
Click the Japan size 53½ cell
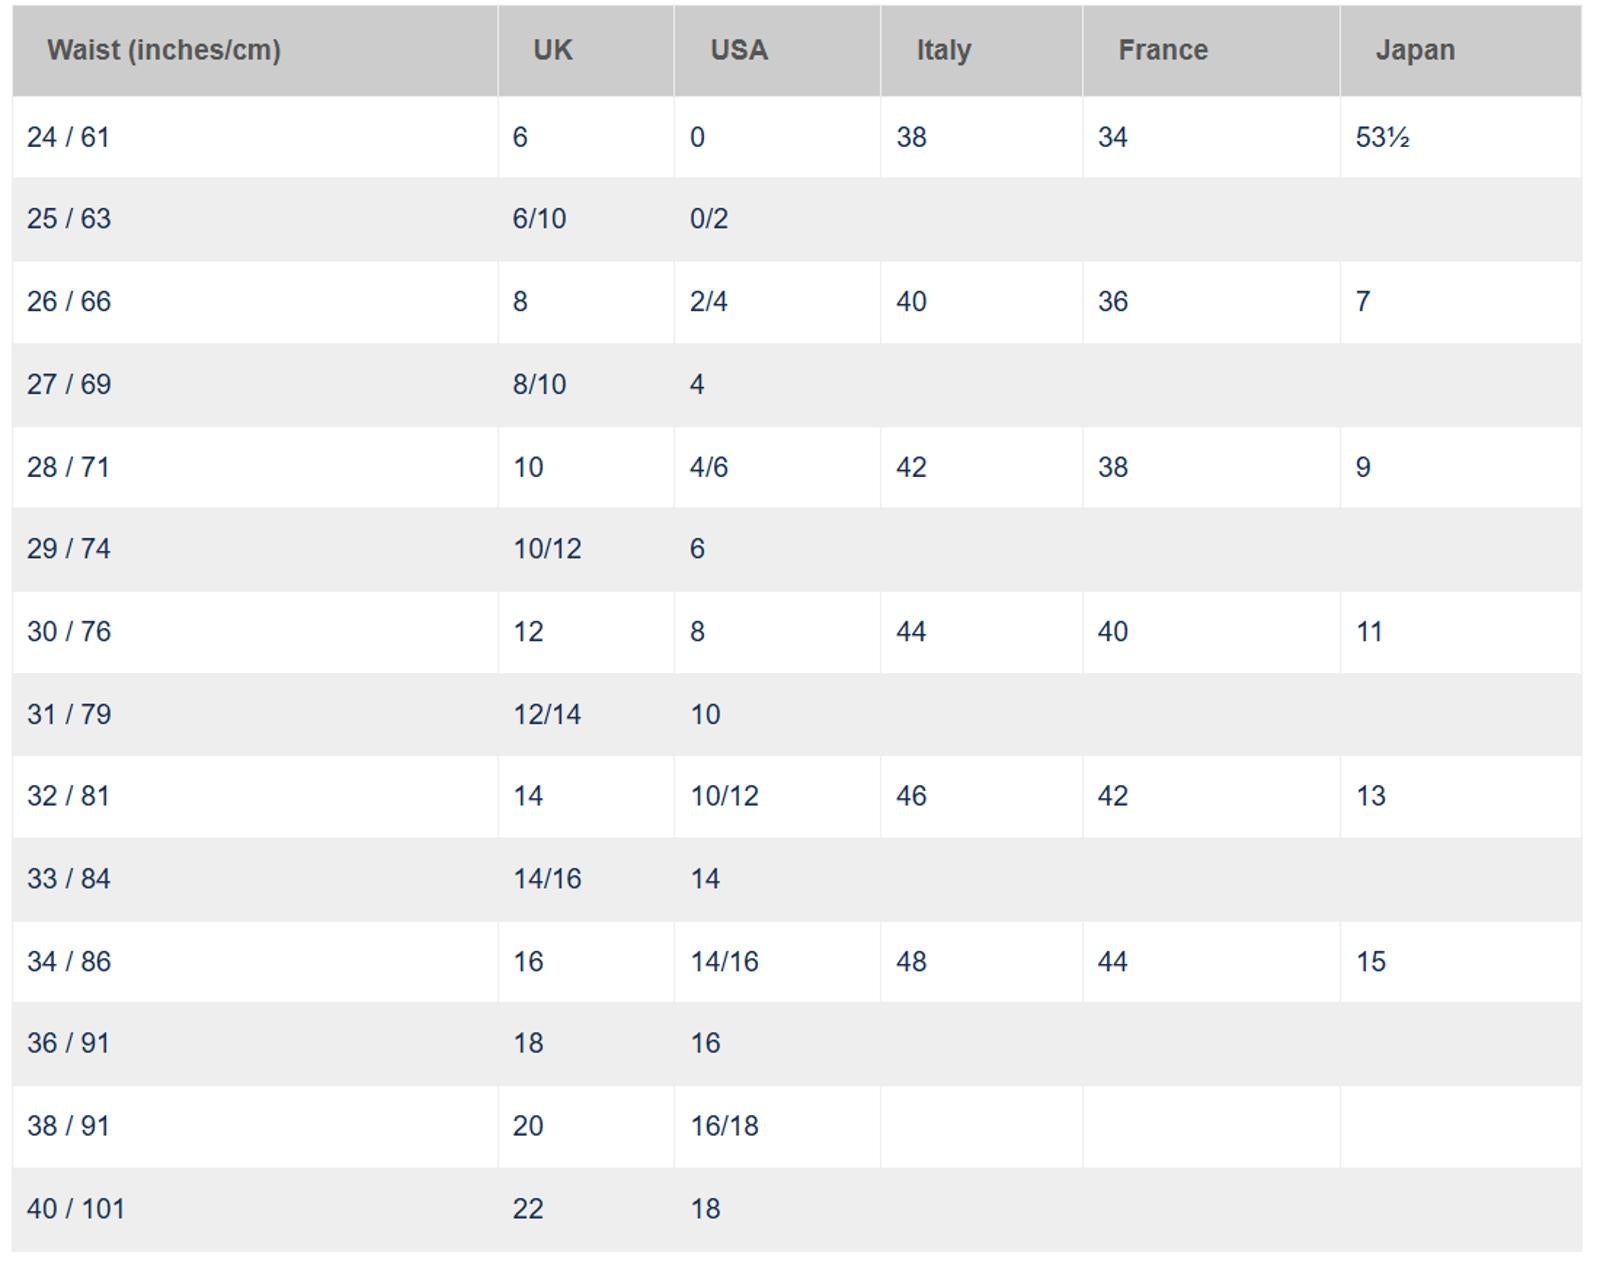(x=1383, y=138)
